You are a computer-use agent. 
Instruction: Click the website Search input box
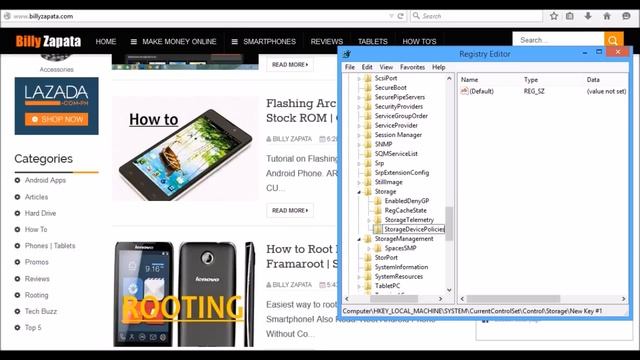[x=558, y=40]
